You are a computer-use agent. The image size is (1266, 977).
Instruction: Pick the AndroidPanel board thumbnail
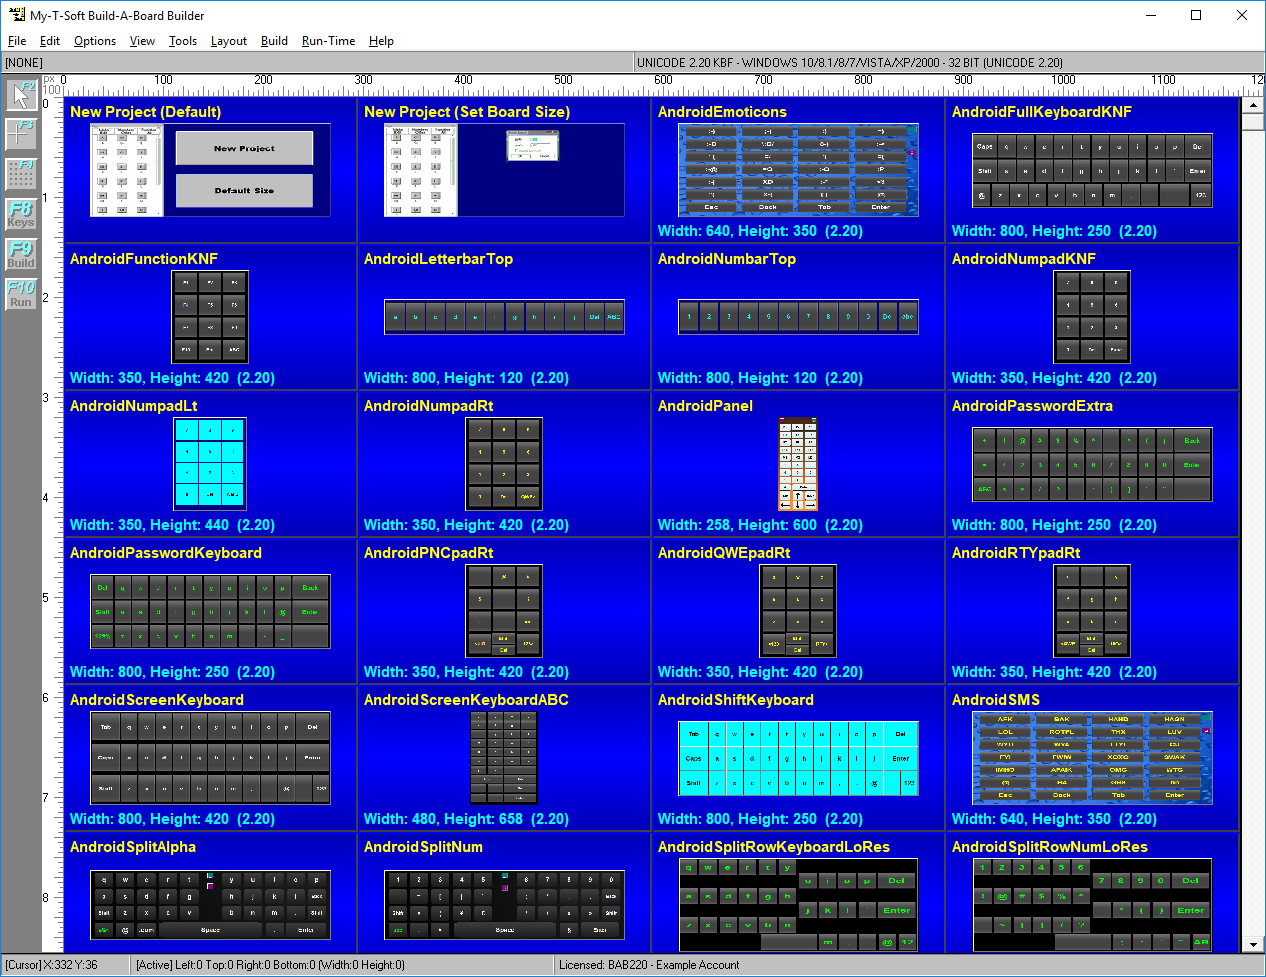[x=798, y=464]
